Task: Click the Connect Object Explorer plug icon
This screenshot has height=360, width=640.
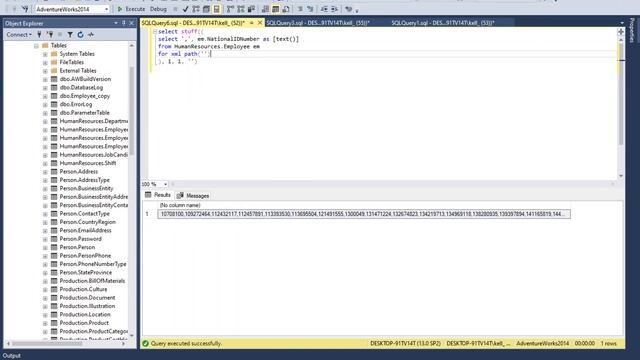Action: [x=39, y=35]
